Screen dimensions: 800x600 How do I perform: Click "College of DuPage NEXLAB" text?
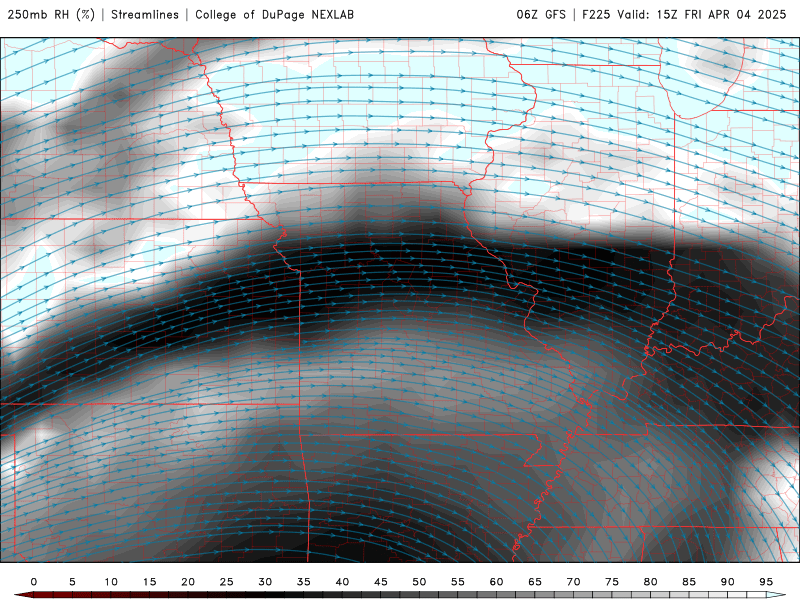274,15
